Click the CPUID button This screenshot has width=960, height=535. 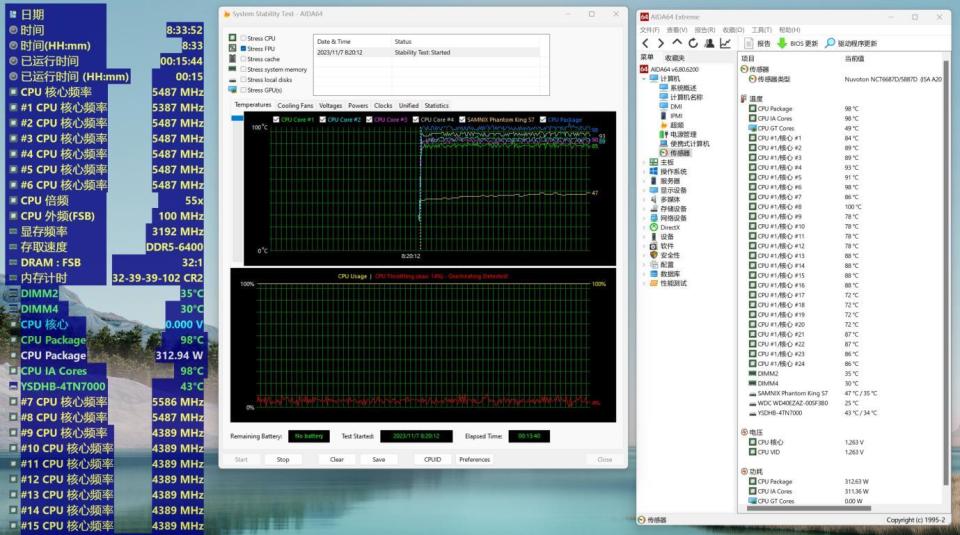[432, 459]
